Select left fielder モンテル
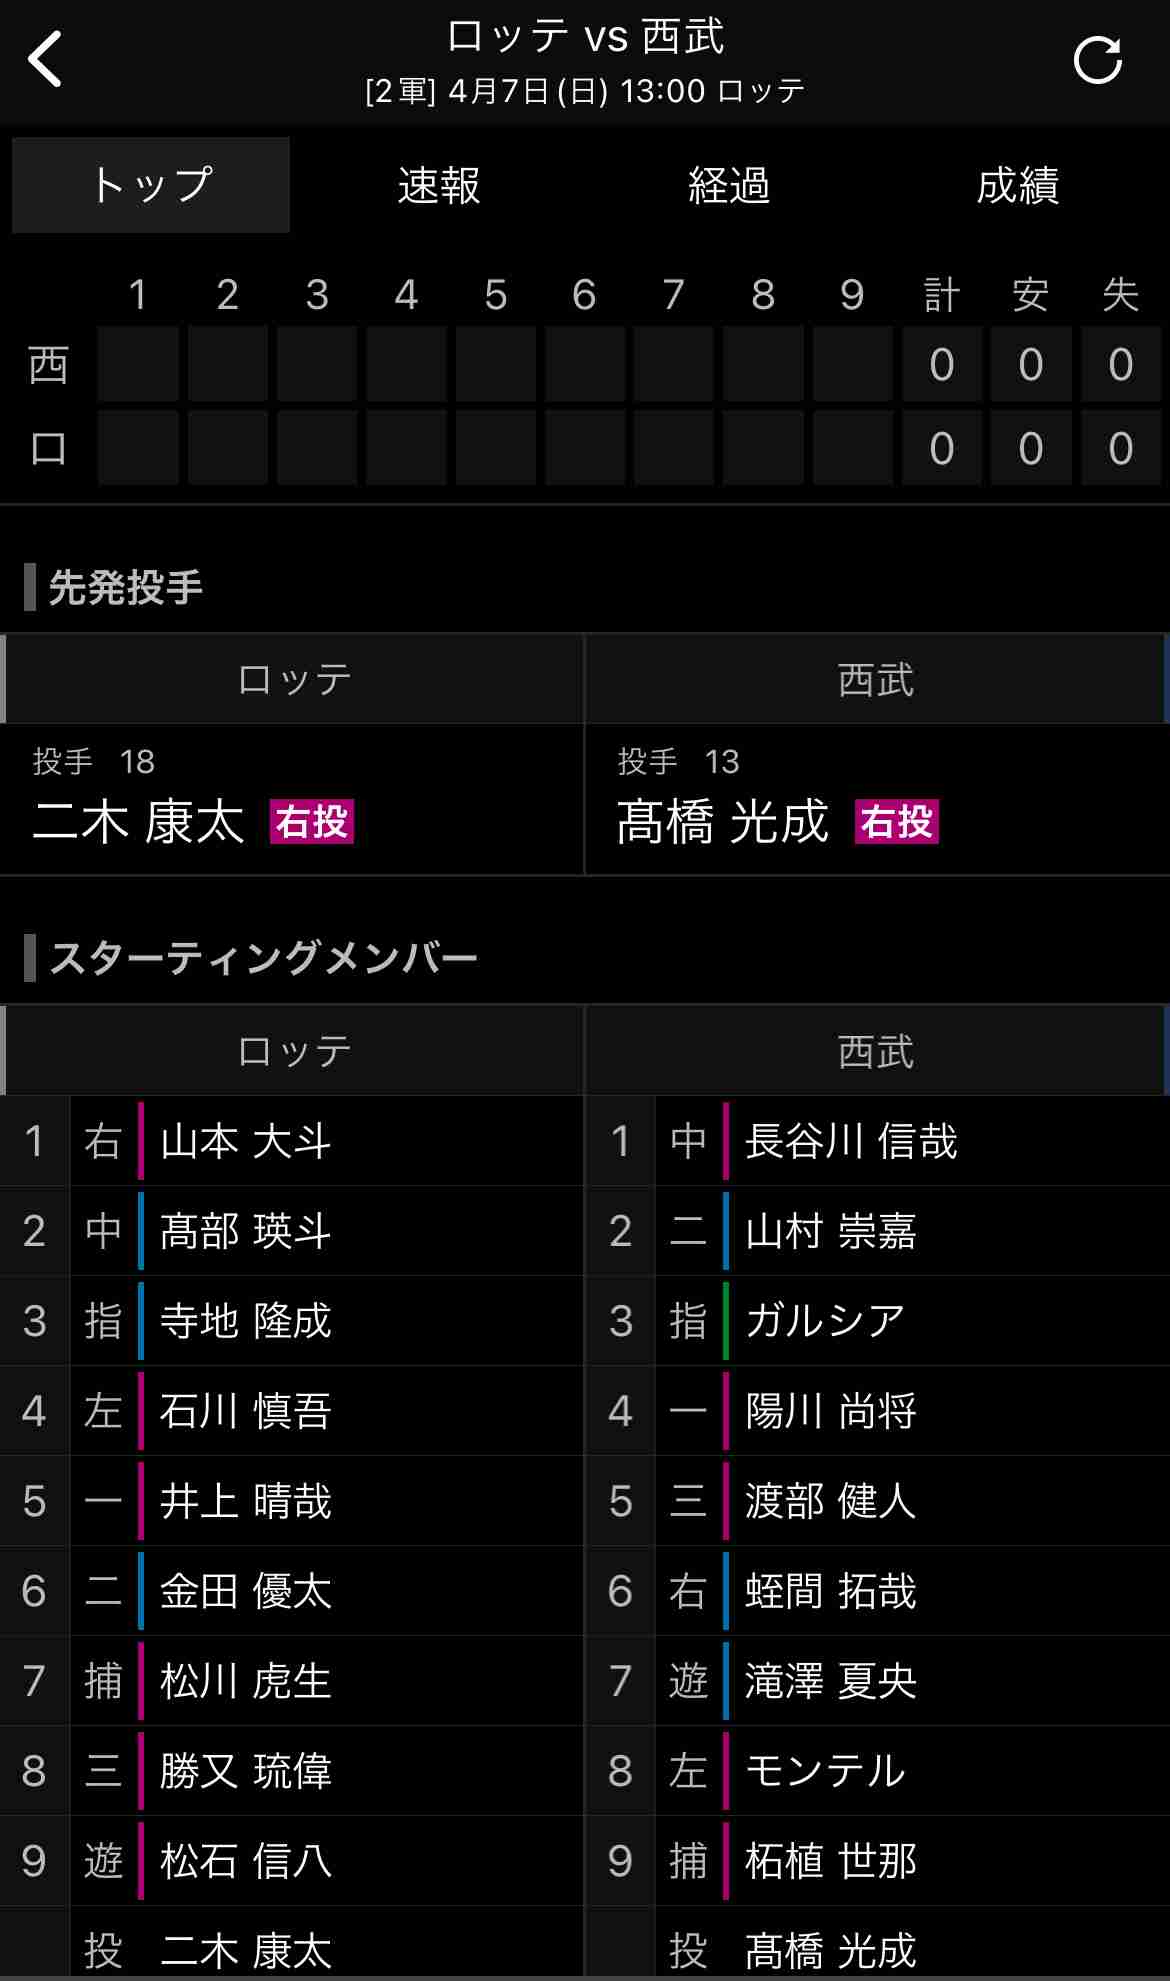The height and width of the screenshot is (1981, 1170). click(825, 1771)
